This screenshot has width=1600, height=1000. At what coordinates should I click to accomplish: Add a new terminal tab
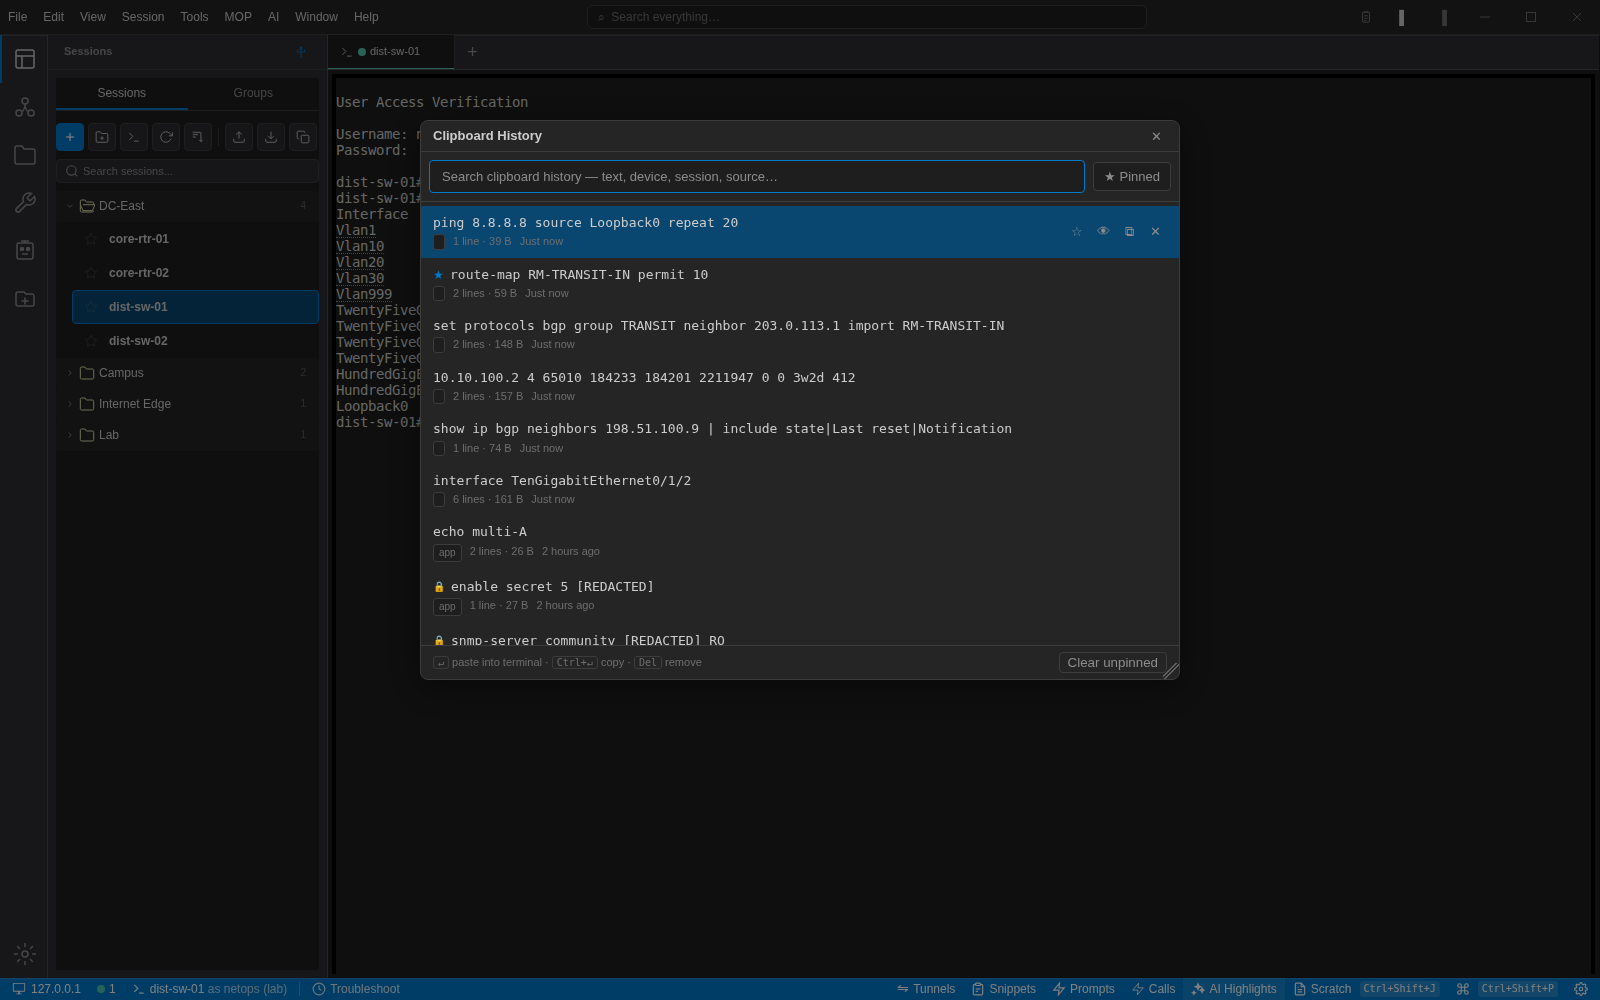[x=473, y=52]
